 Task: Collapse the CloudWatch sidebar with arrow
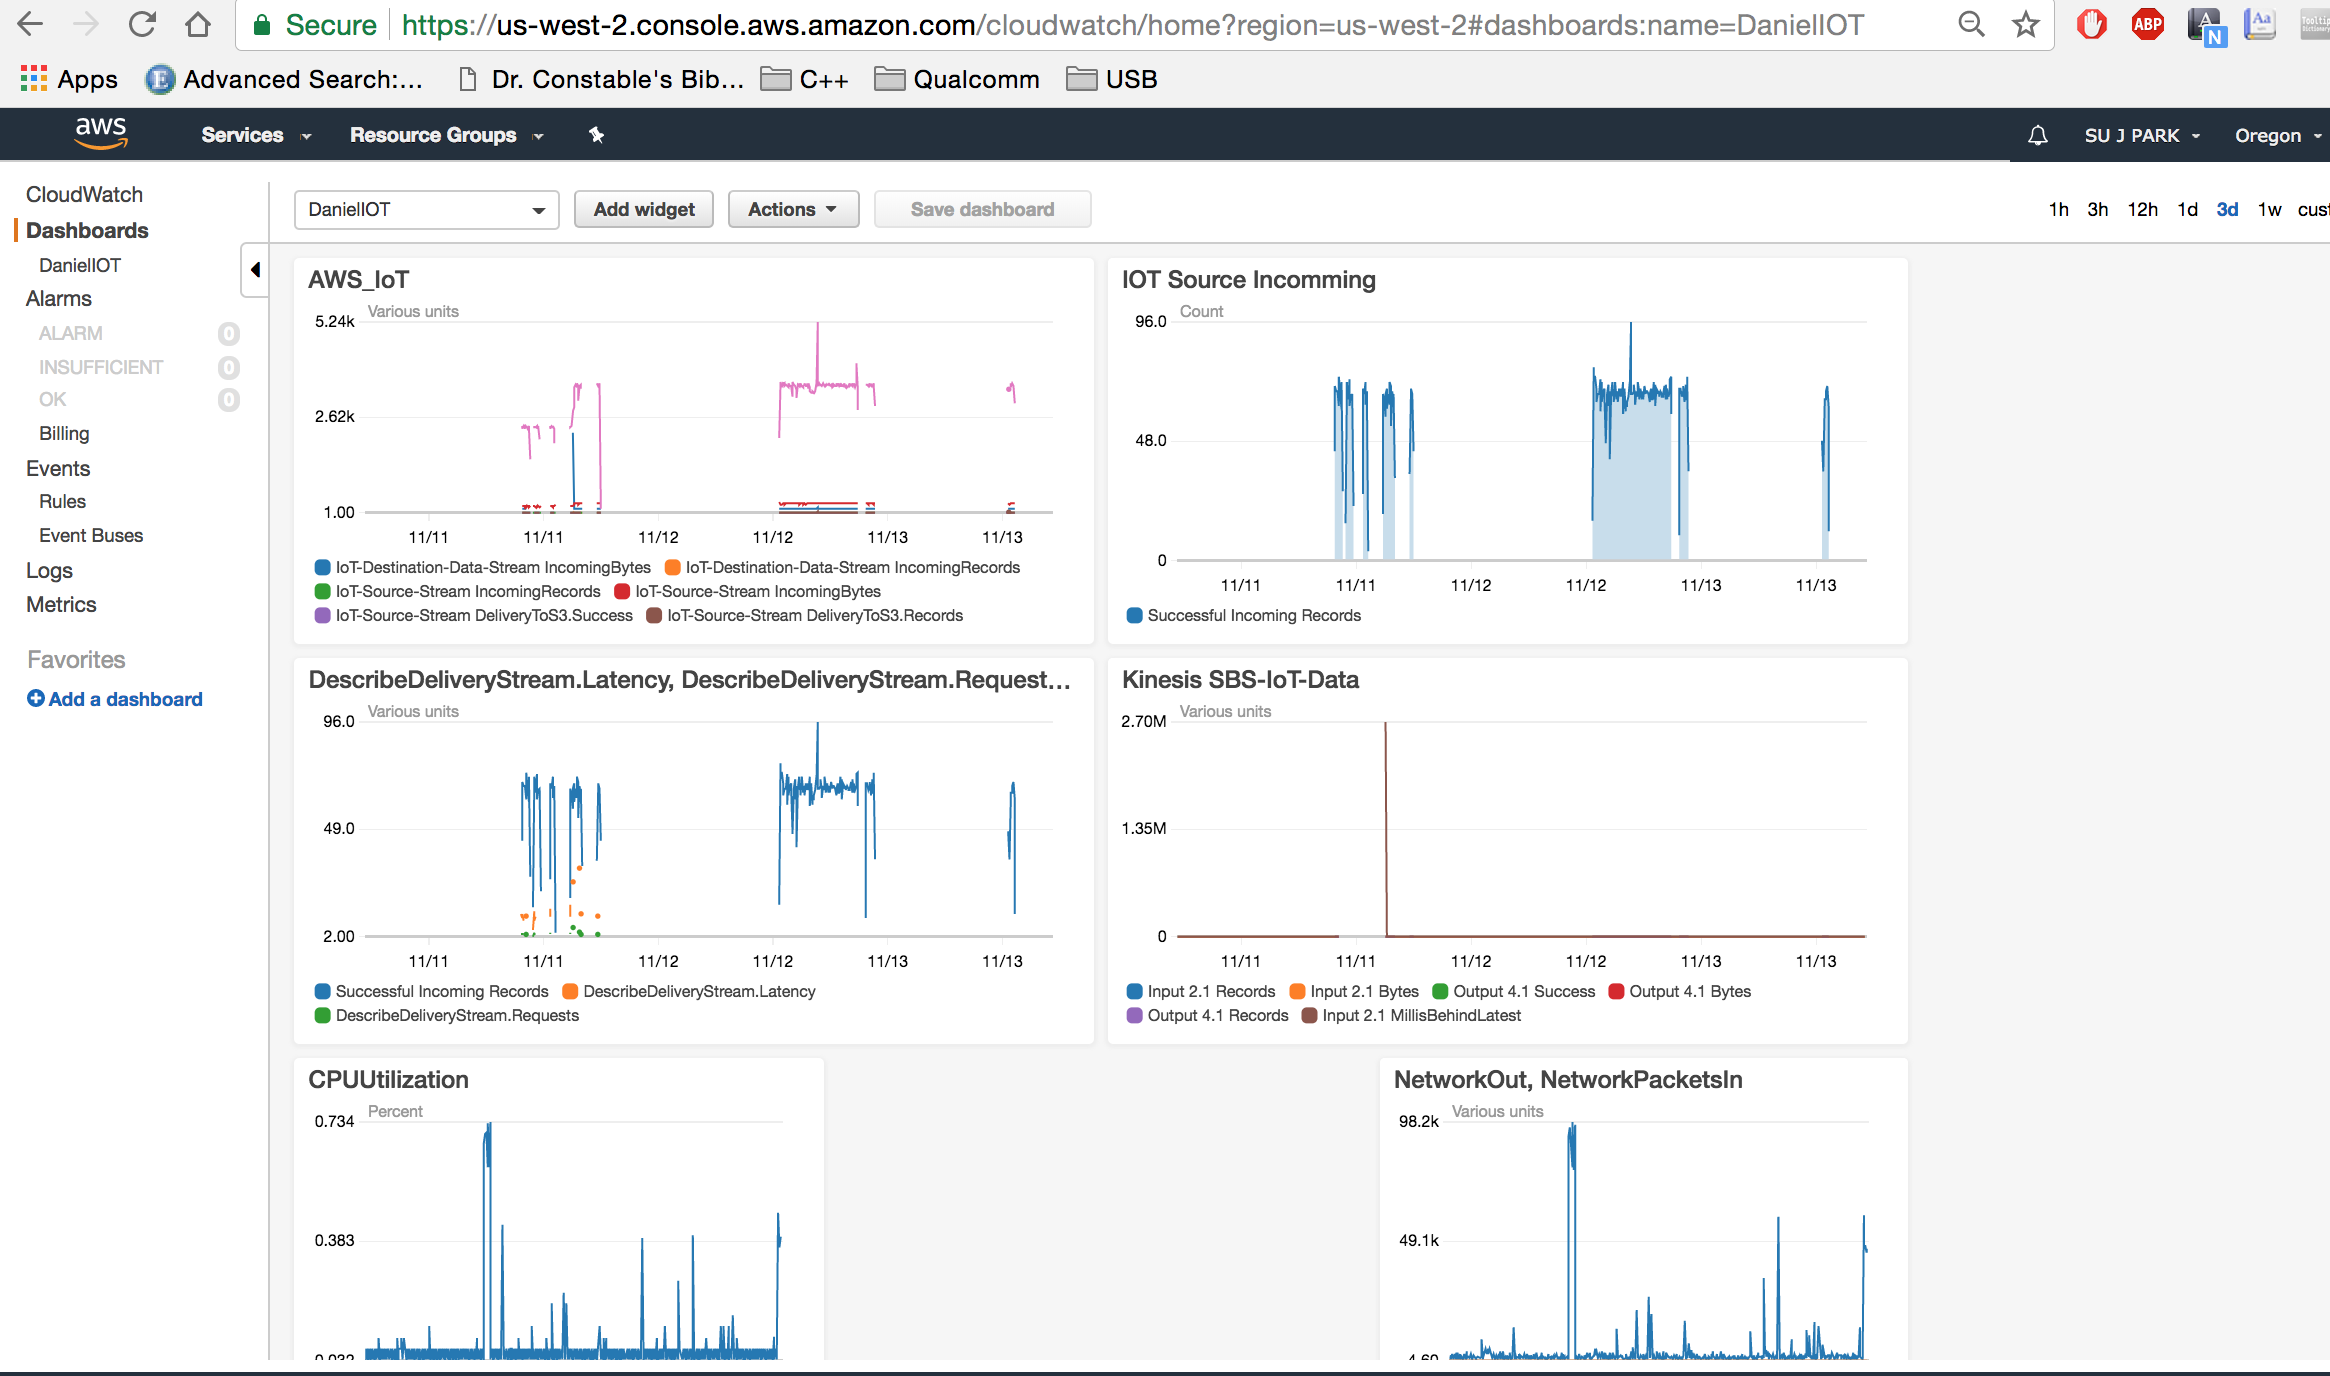pyautogui.click(x=255, y=269)
